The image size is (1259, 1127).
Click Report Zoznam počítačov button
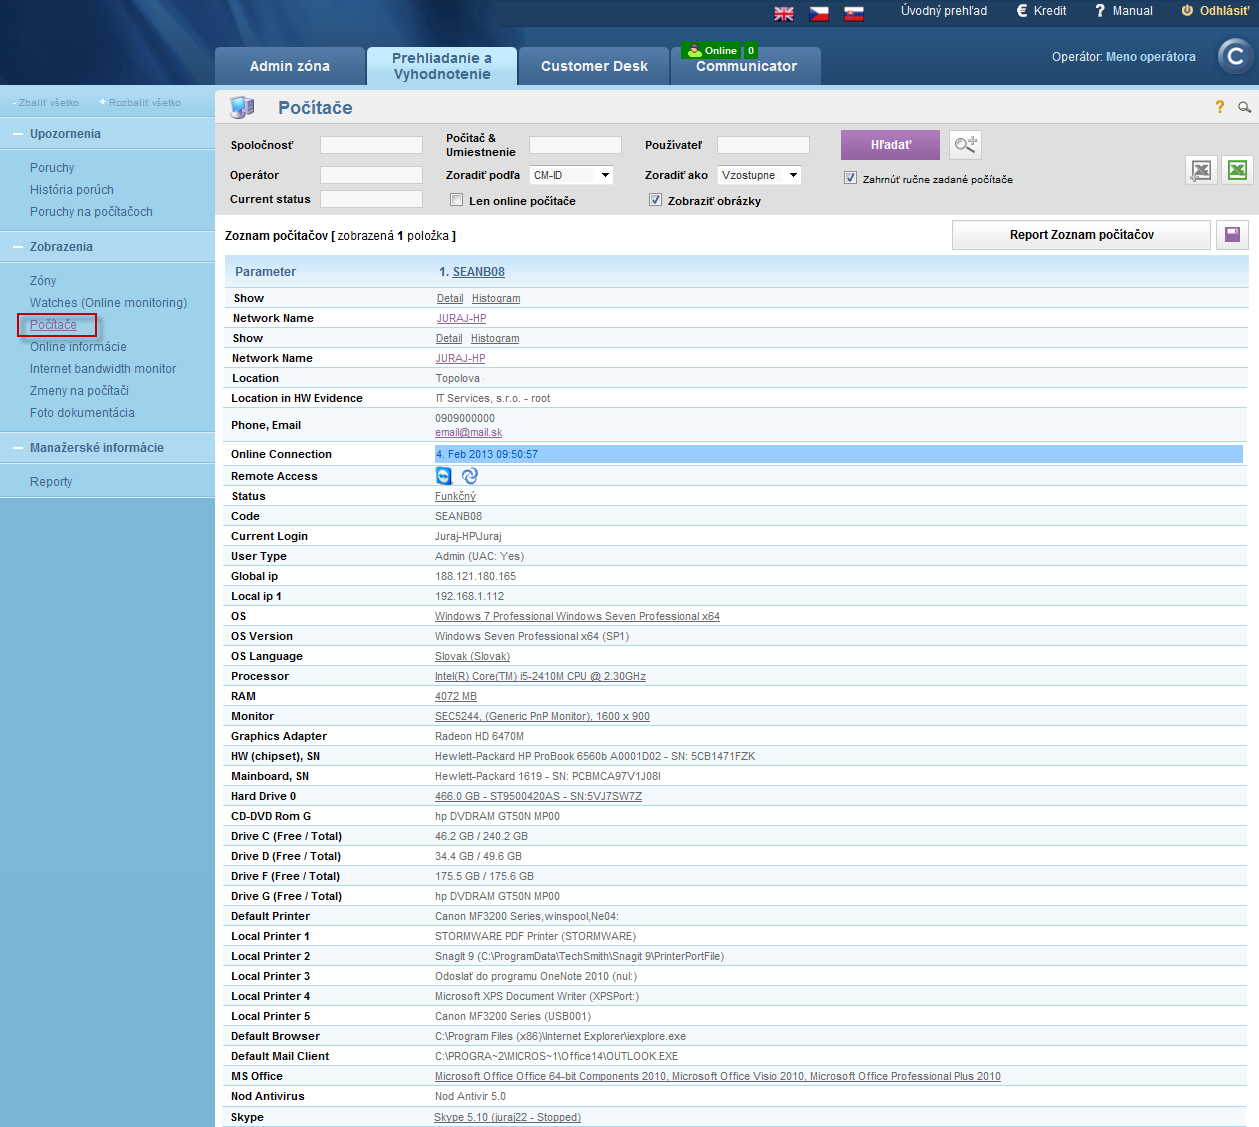1081,235
